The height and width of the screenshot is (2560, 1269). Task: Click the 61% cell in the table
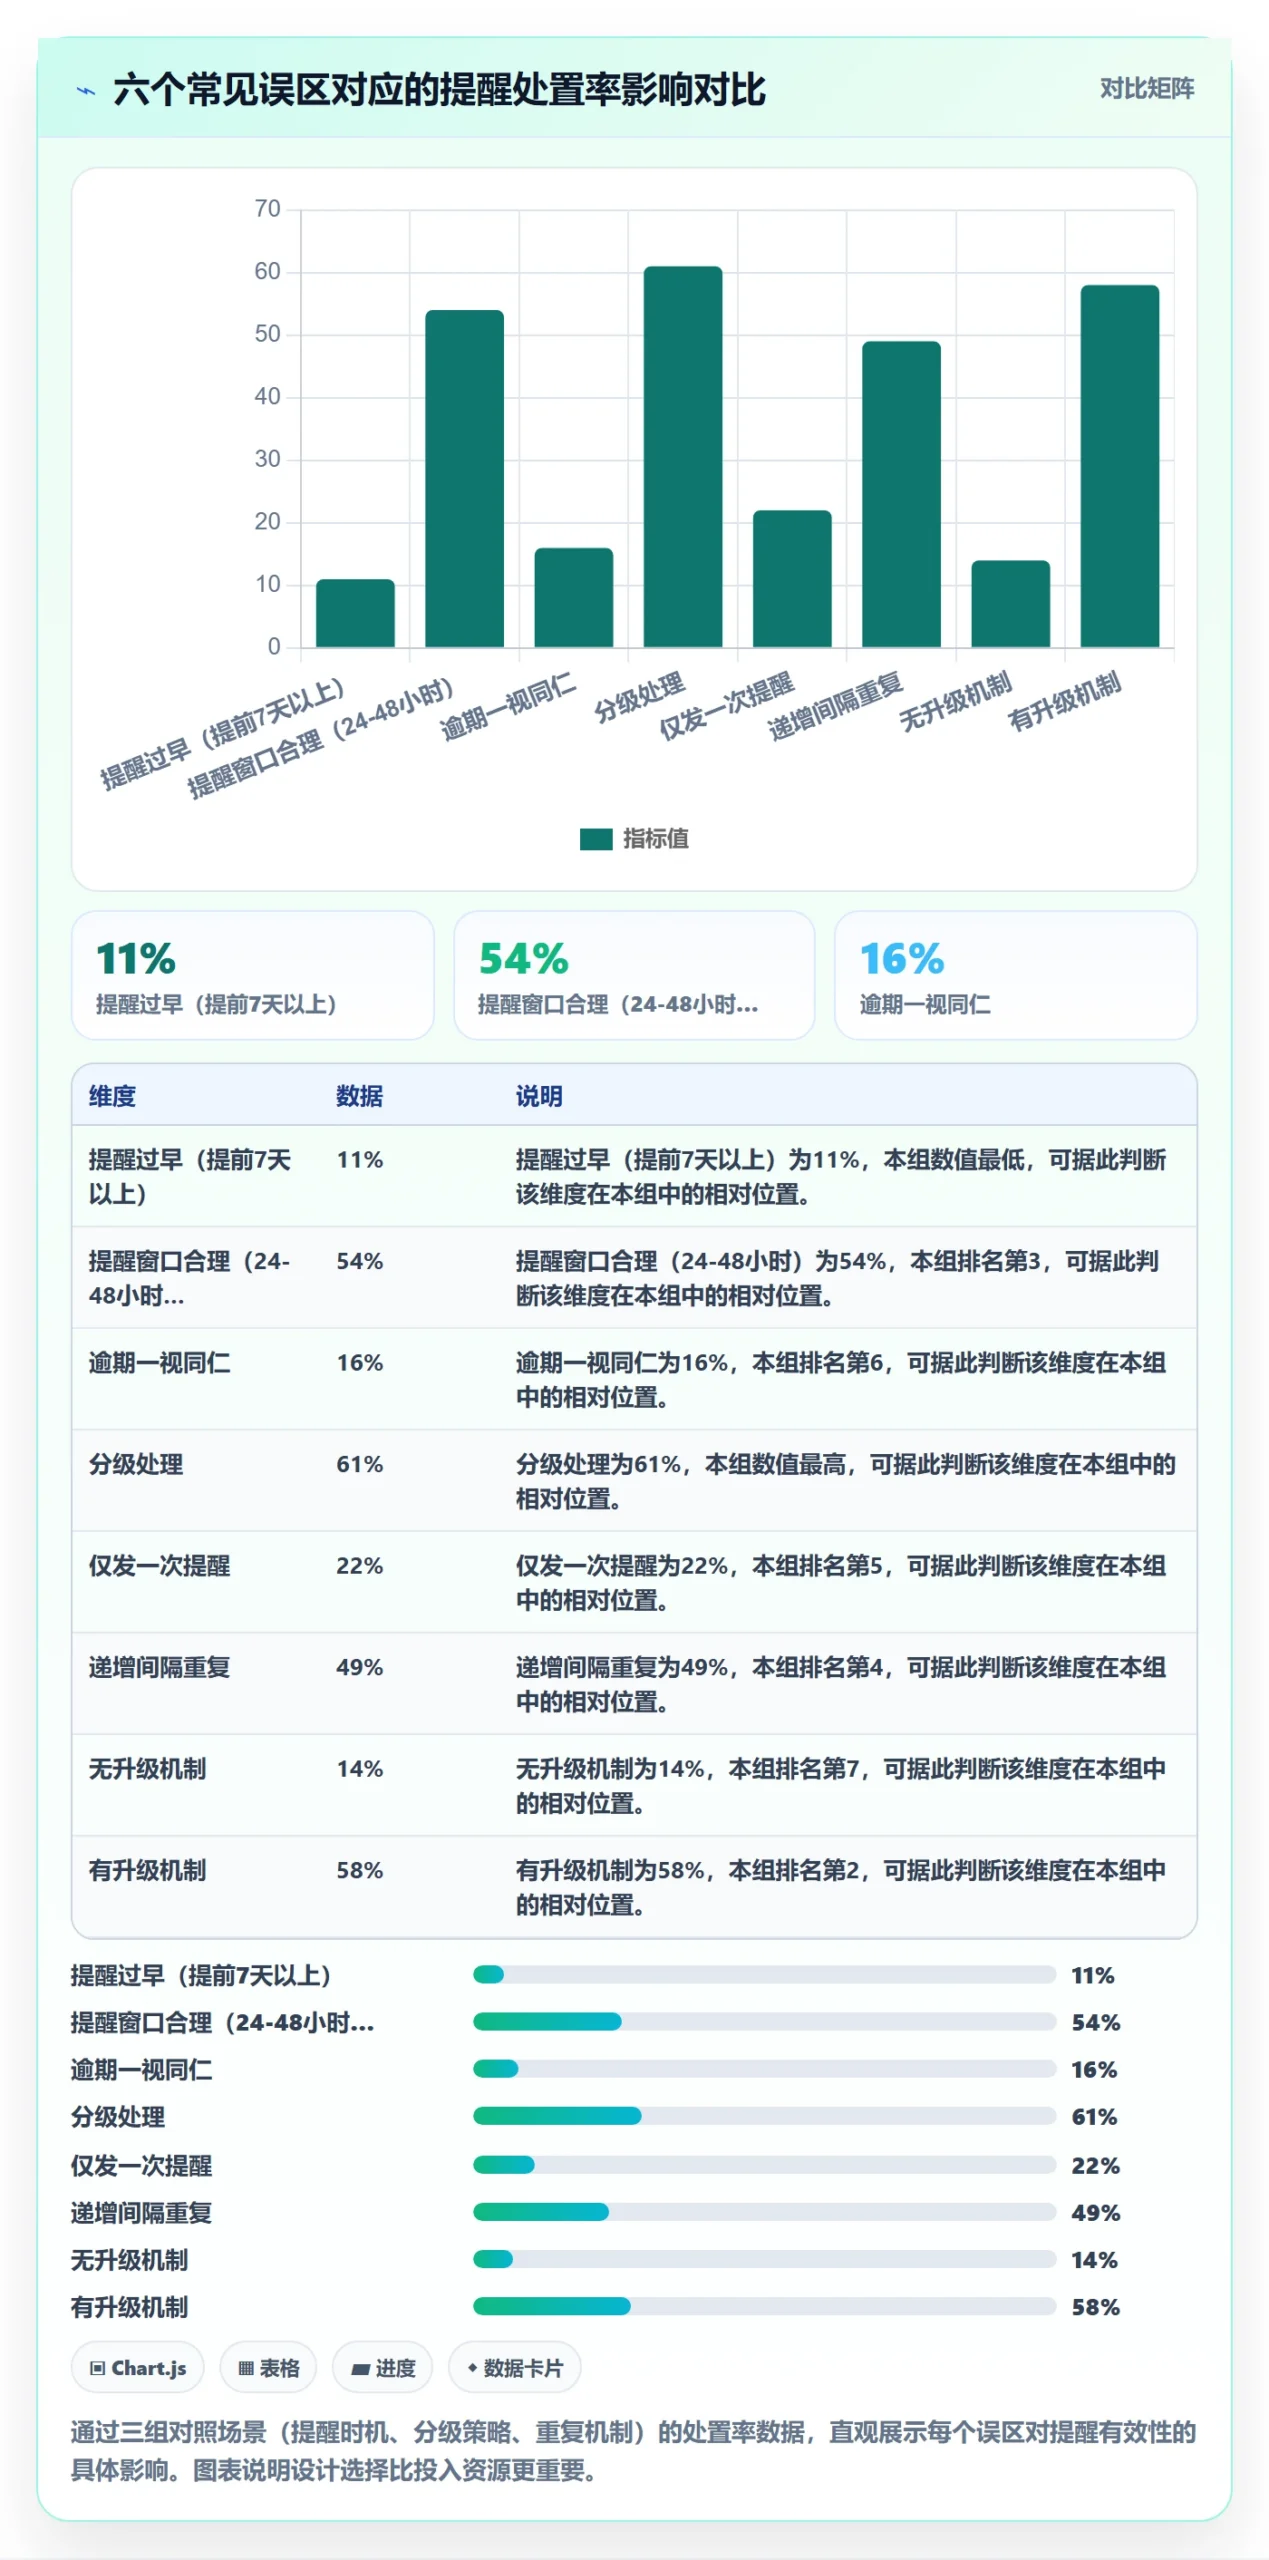pyautogui.click(x=359, y=1464)
